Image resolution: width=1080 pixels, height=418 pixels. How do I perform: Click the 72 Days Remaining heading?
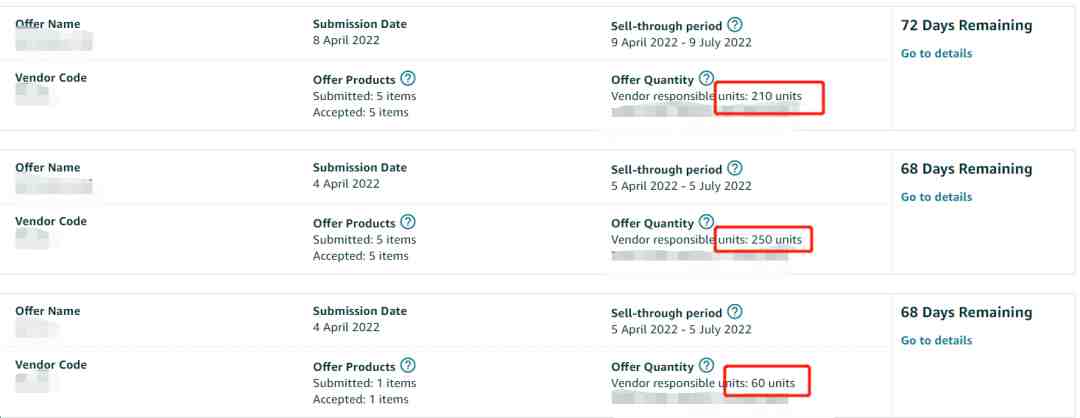click(966, 26)
